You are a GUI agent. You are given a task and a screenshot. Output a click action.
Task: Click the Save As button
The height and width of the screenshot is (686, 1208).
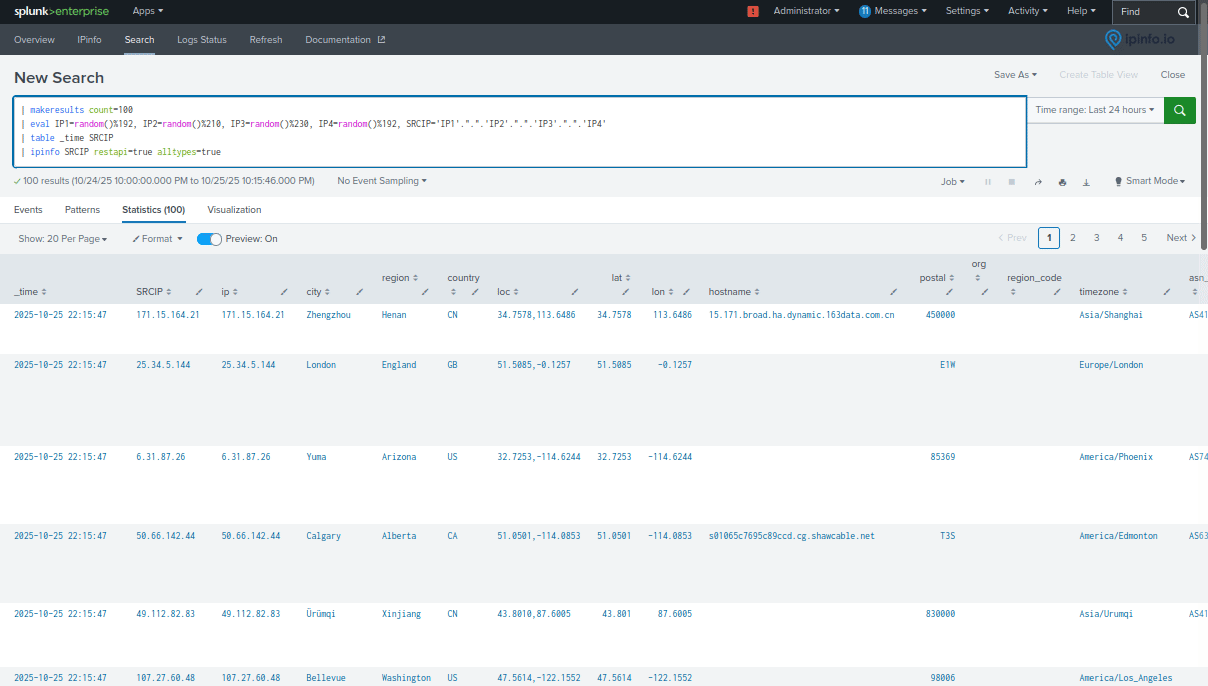coord(1014,74)
